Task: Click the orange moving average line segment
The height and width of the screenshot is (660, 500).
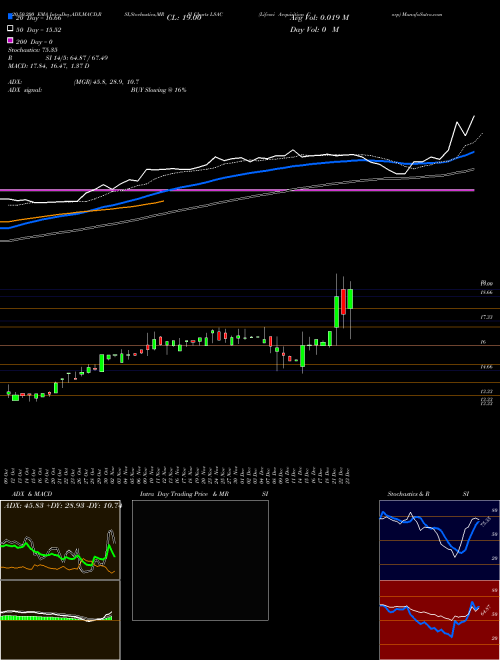Action: coord(82,212)
